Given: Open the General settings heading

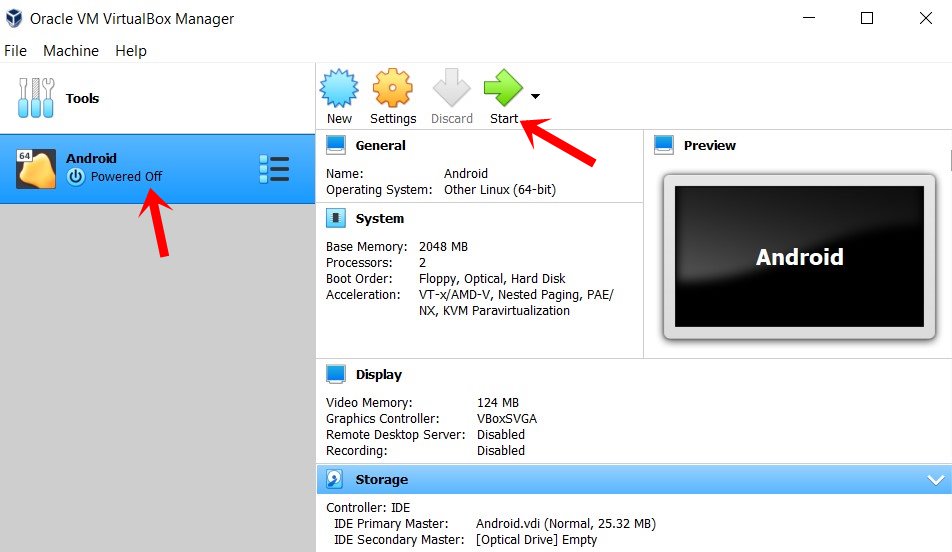Looking at the screenshot, I should pos(380,146).
